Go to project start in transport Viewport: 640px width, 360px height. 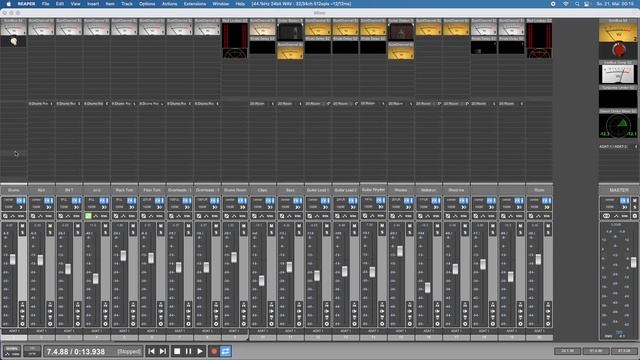click(x=151, y=351)
